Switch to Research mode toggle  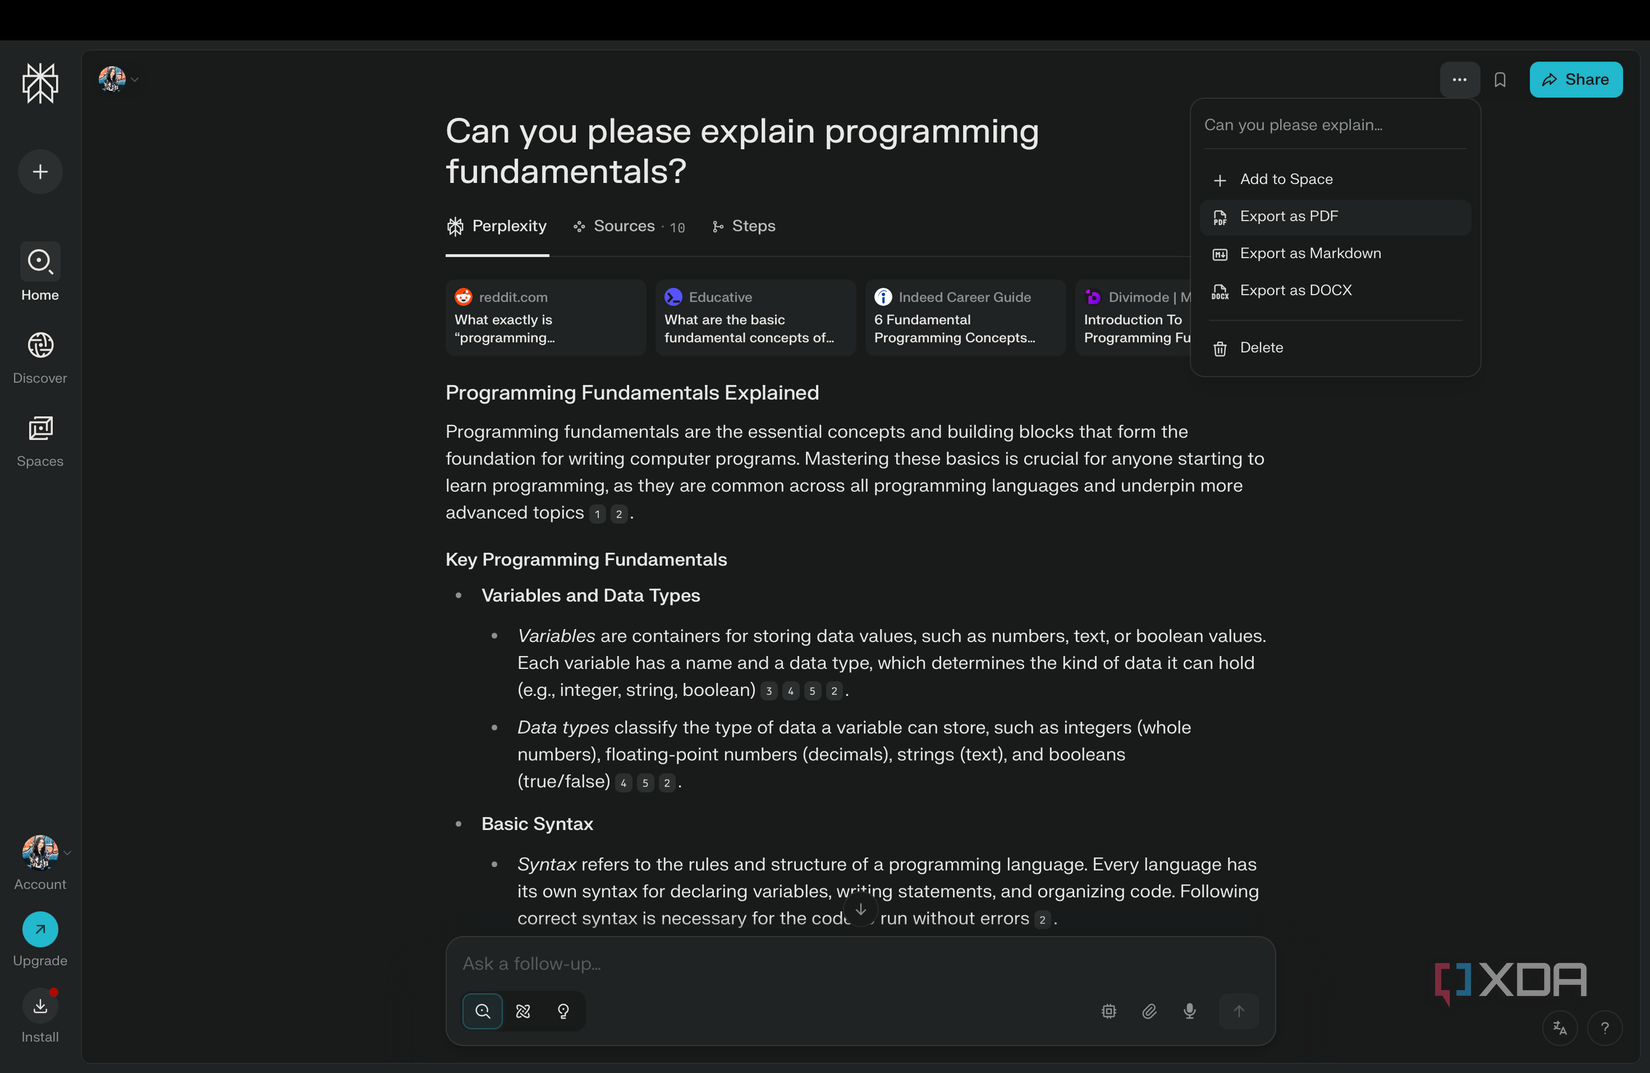(x=523, y=1011)
